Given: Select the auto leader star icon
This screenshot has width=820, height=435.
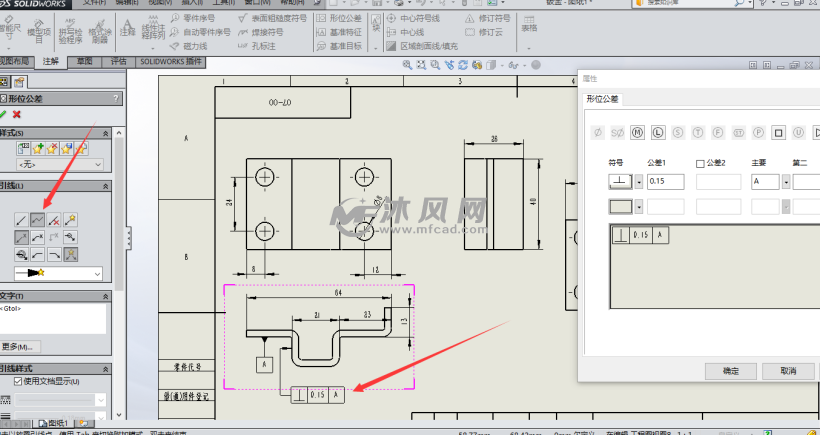Looking at the screenshot, I should (x=70, y=220).
